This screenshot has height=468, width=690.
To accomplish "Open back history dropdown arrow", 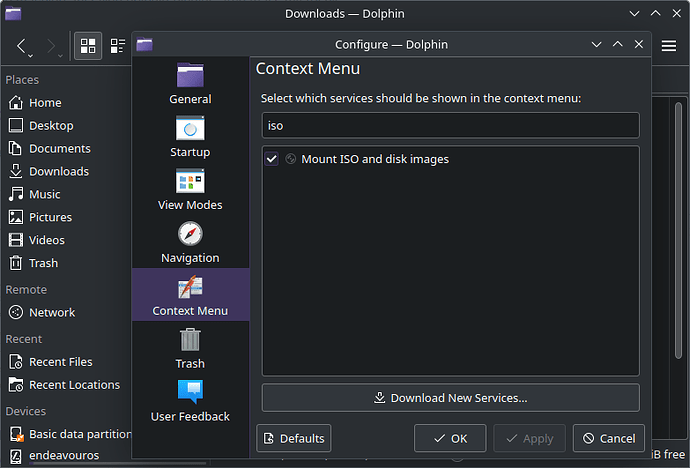I will pos(30,56).
